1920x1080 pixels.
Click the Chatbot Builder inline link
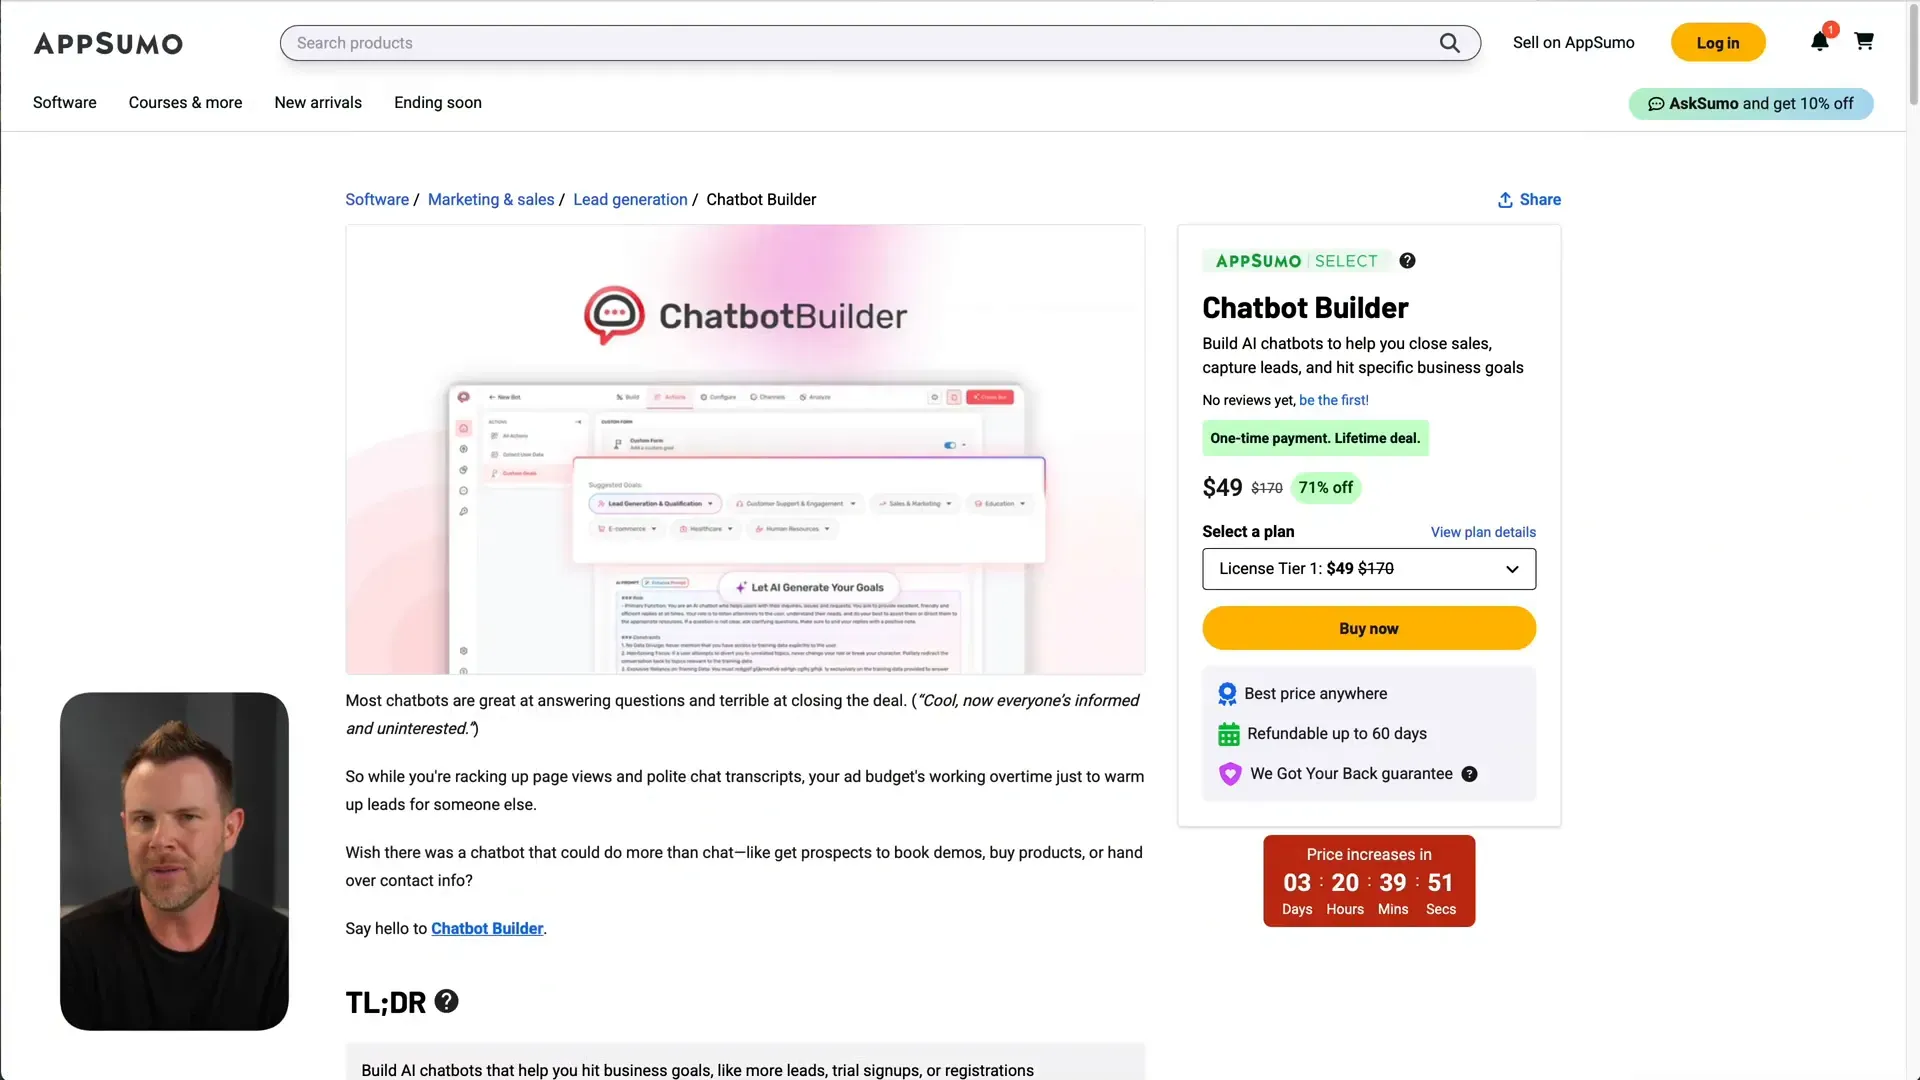487,929
